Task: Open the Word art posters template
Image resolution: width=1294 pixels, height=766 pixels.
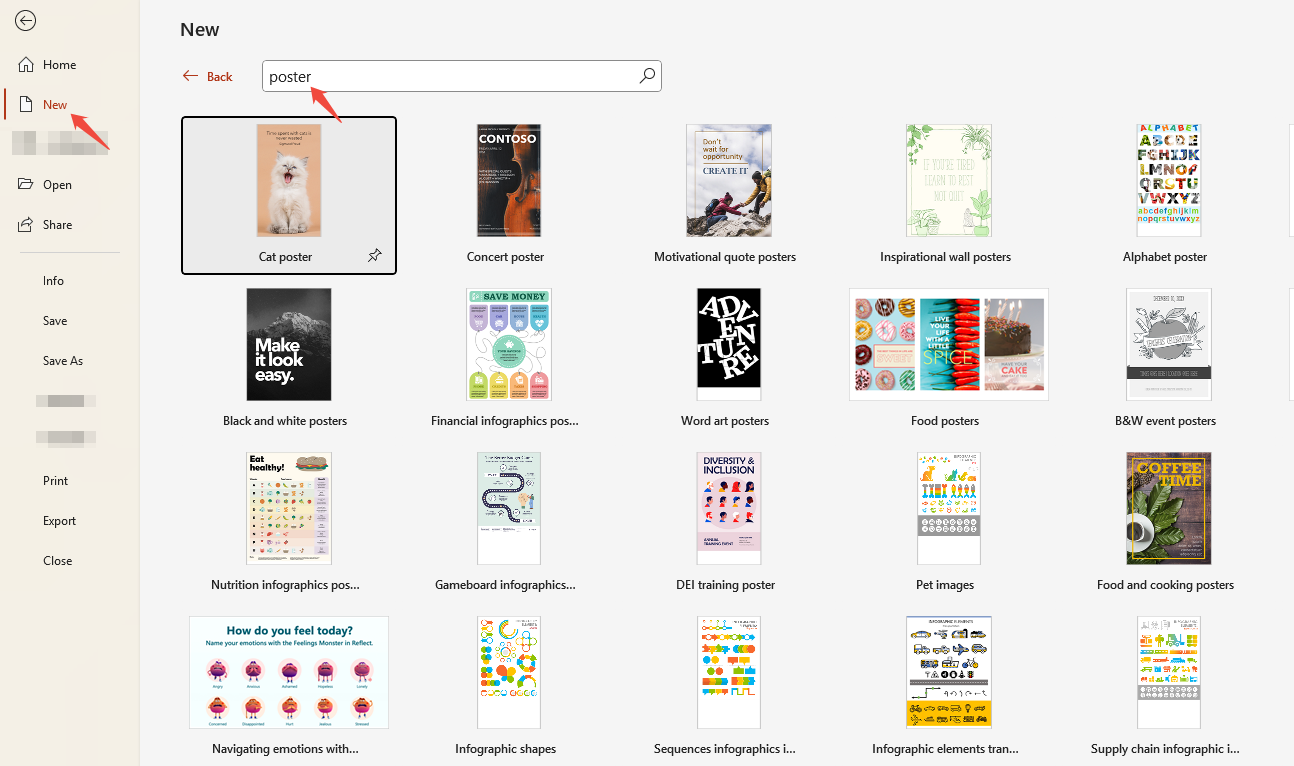Action: [x=728, y=344]
